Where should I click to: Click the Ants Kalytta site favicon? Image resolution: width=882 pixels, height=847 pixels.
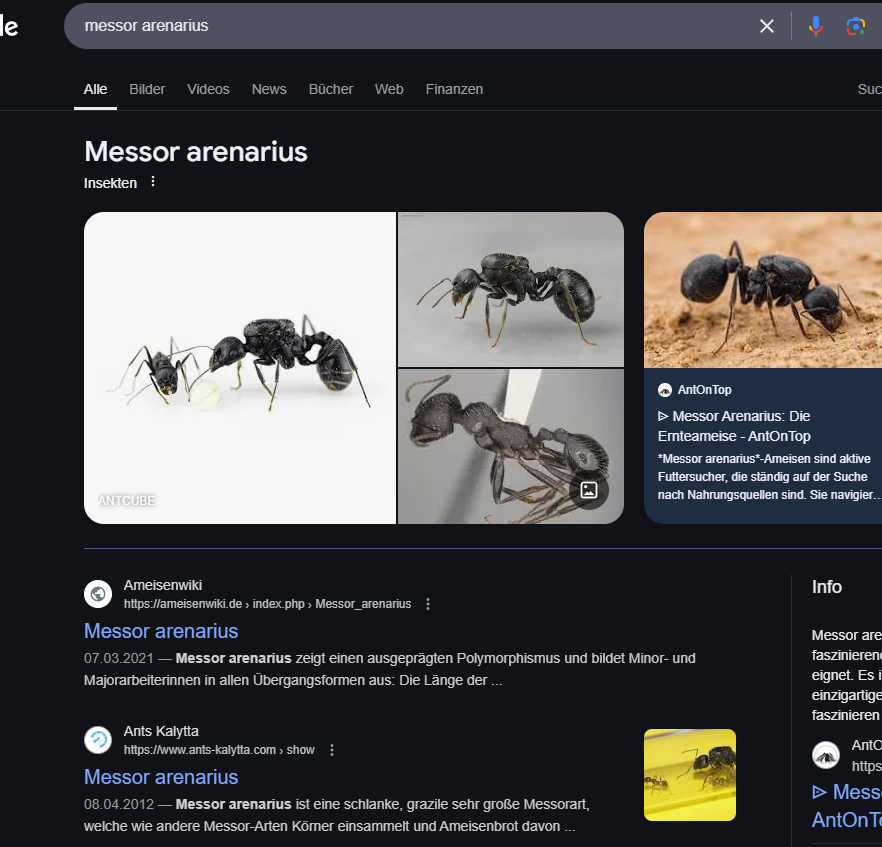tap(98, 740)
